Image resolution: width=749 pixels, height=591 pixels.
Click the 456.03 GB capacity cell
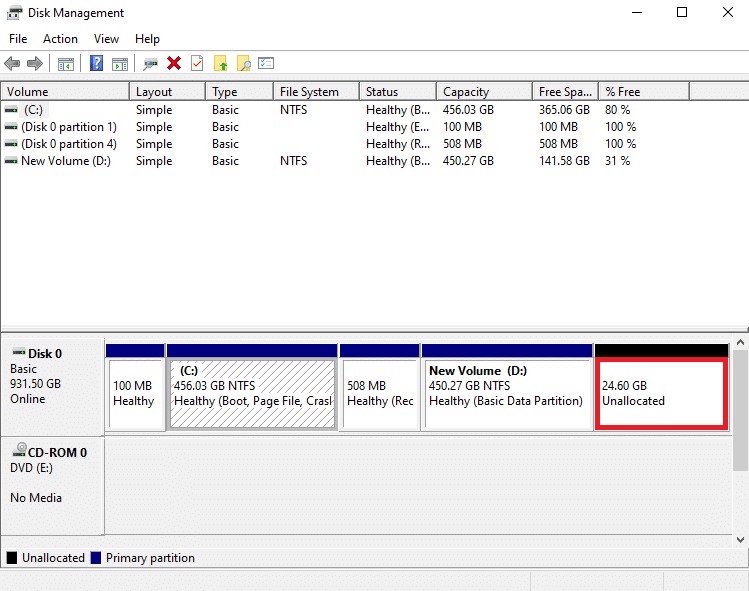pyautogui.click(x=468, y=110)
